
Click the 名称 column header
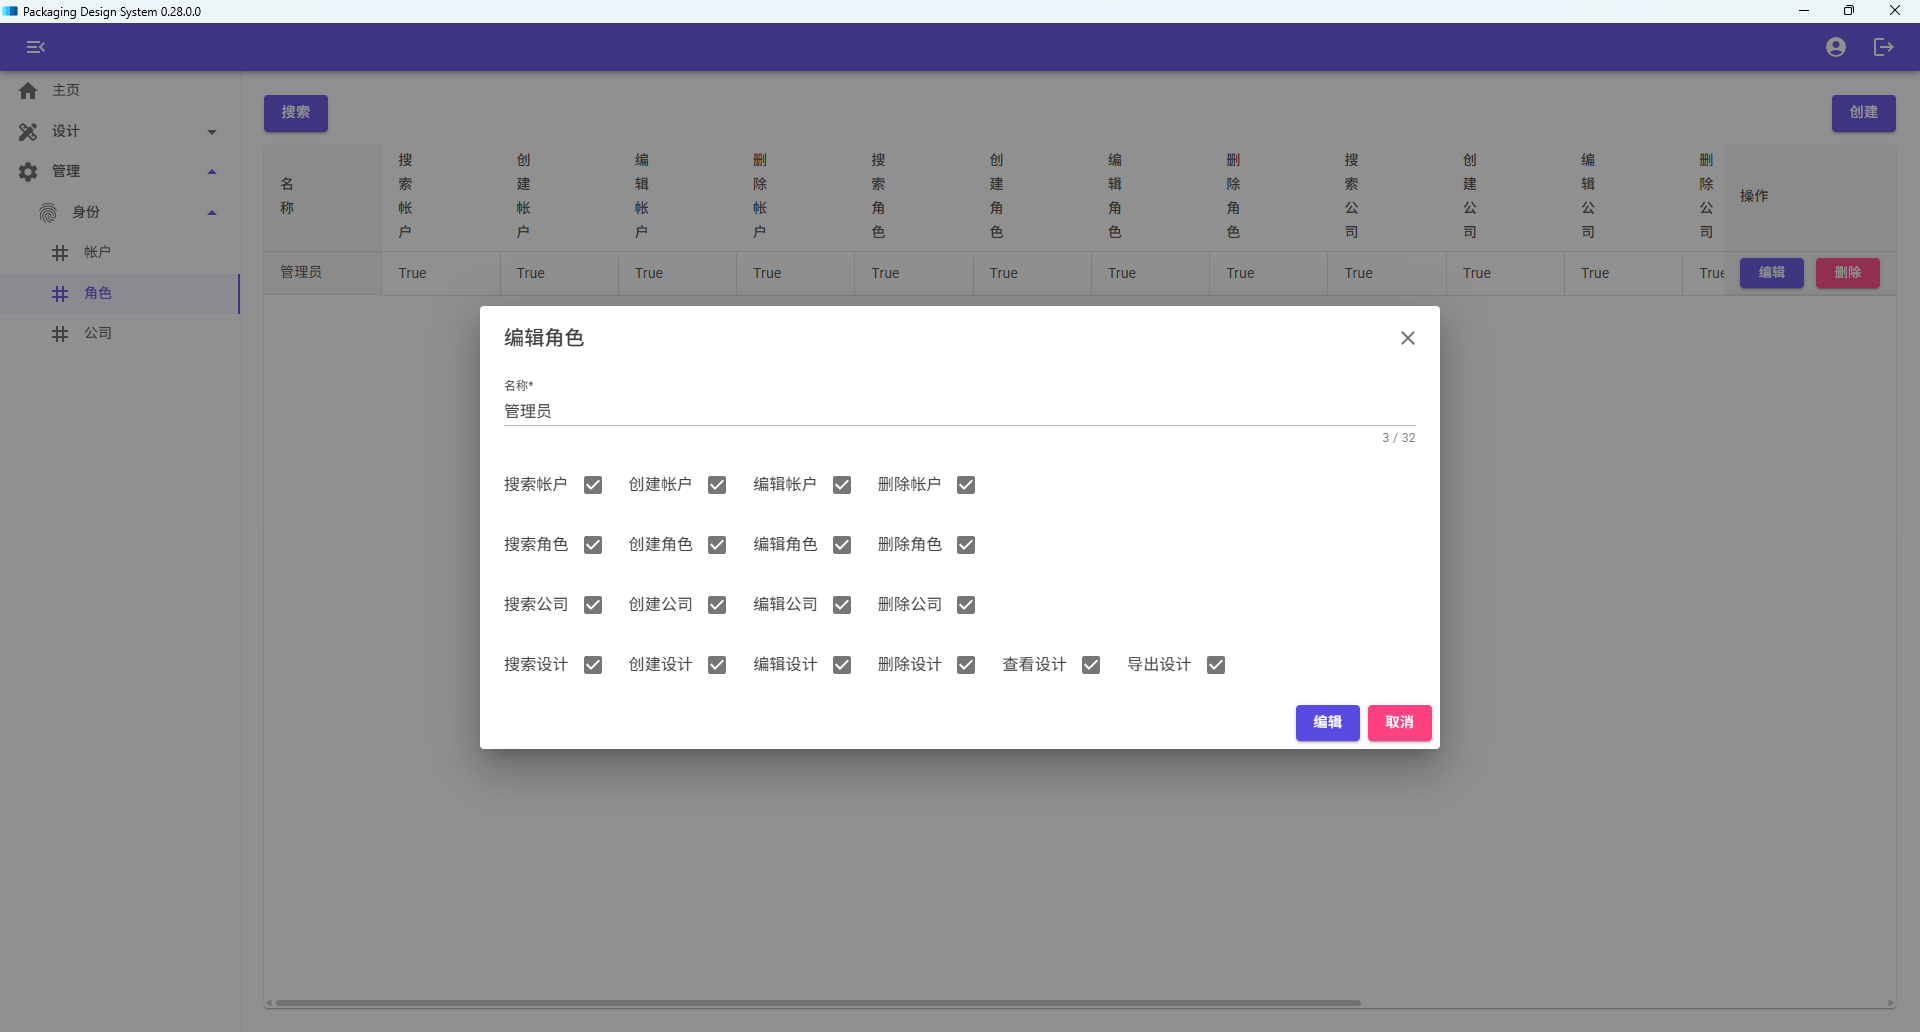pyautogui.click(x=322, y=197)
